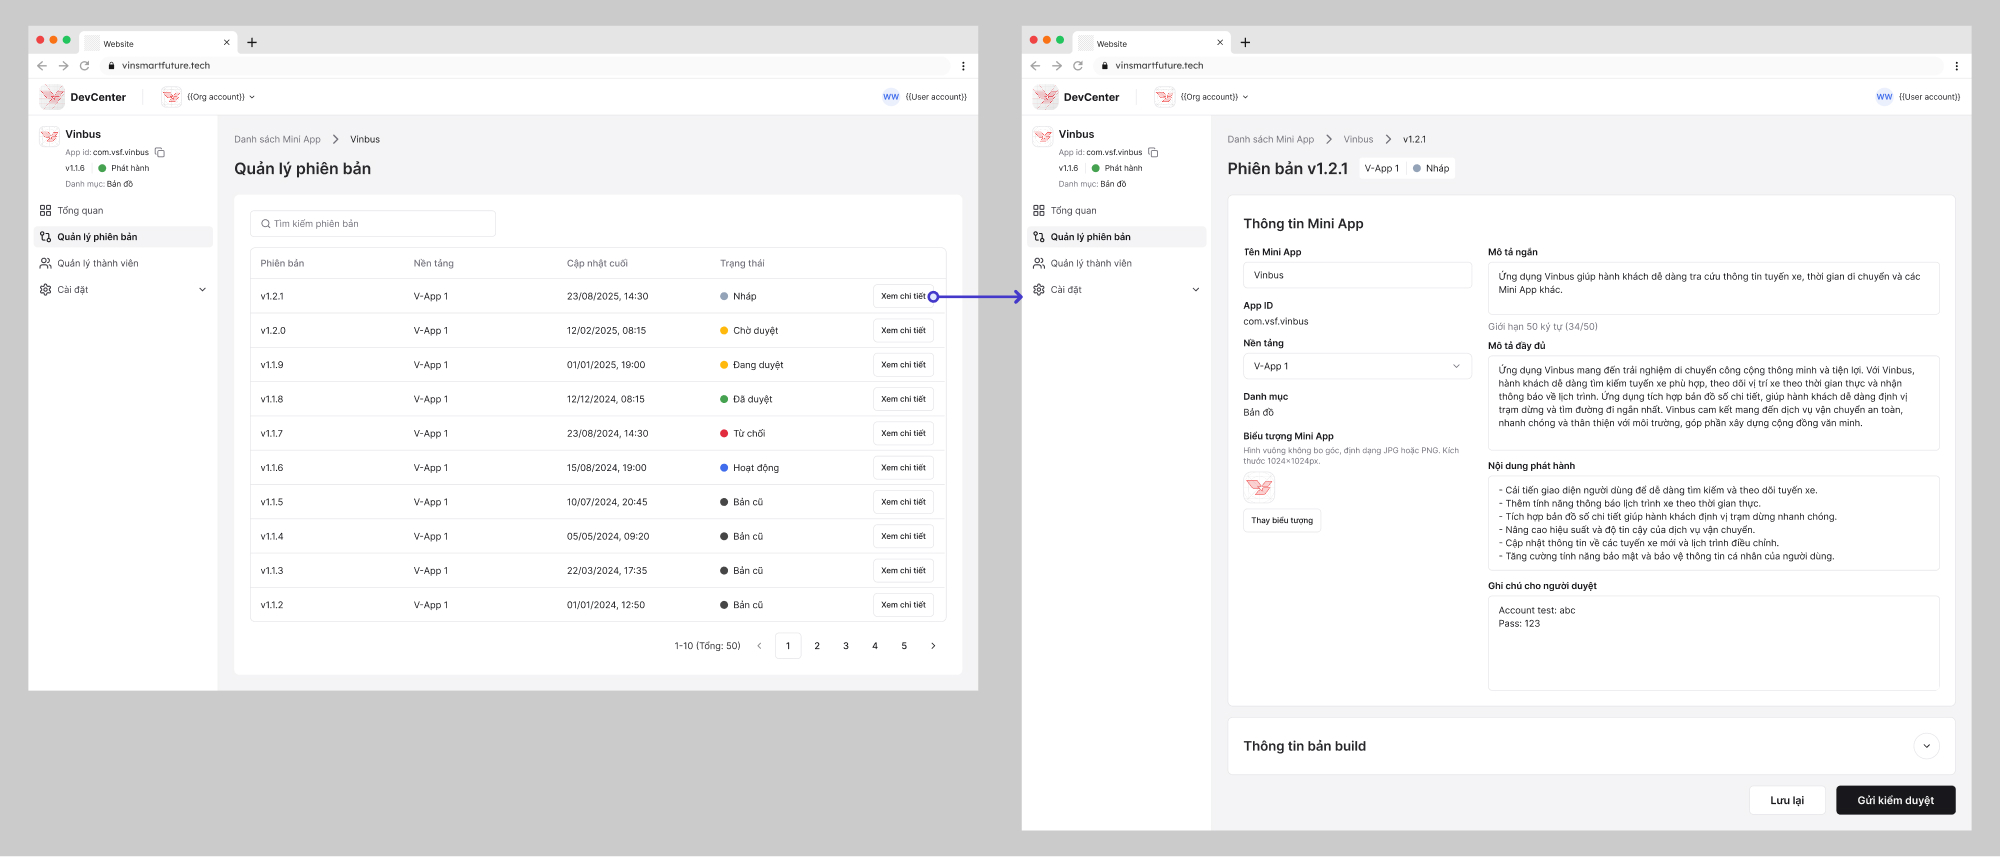Click Cập nhật cuối column header
This screenshot has height=857, width=2000.
coord(597,264)
